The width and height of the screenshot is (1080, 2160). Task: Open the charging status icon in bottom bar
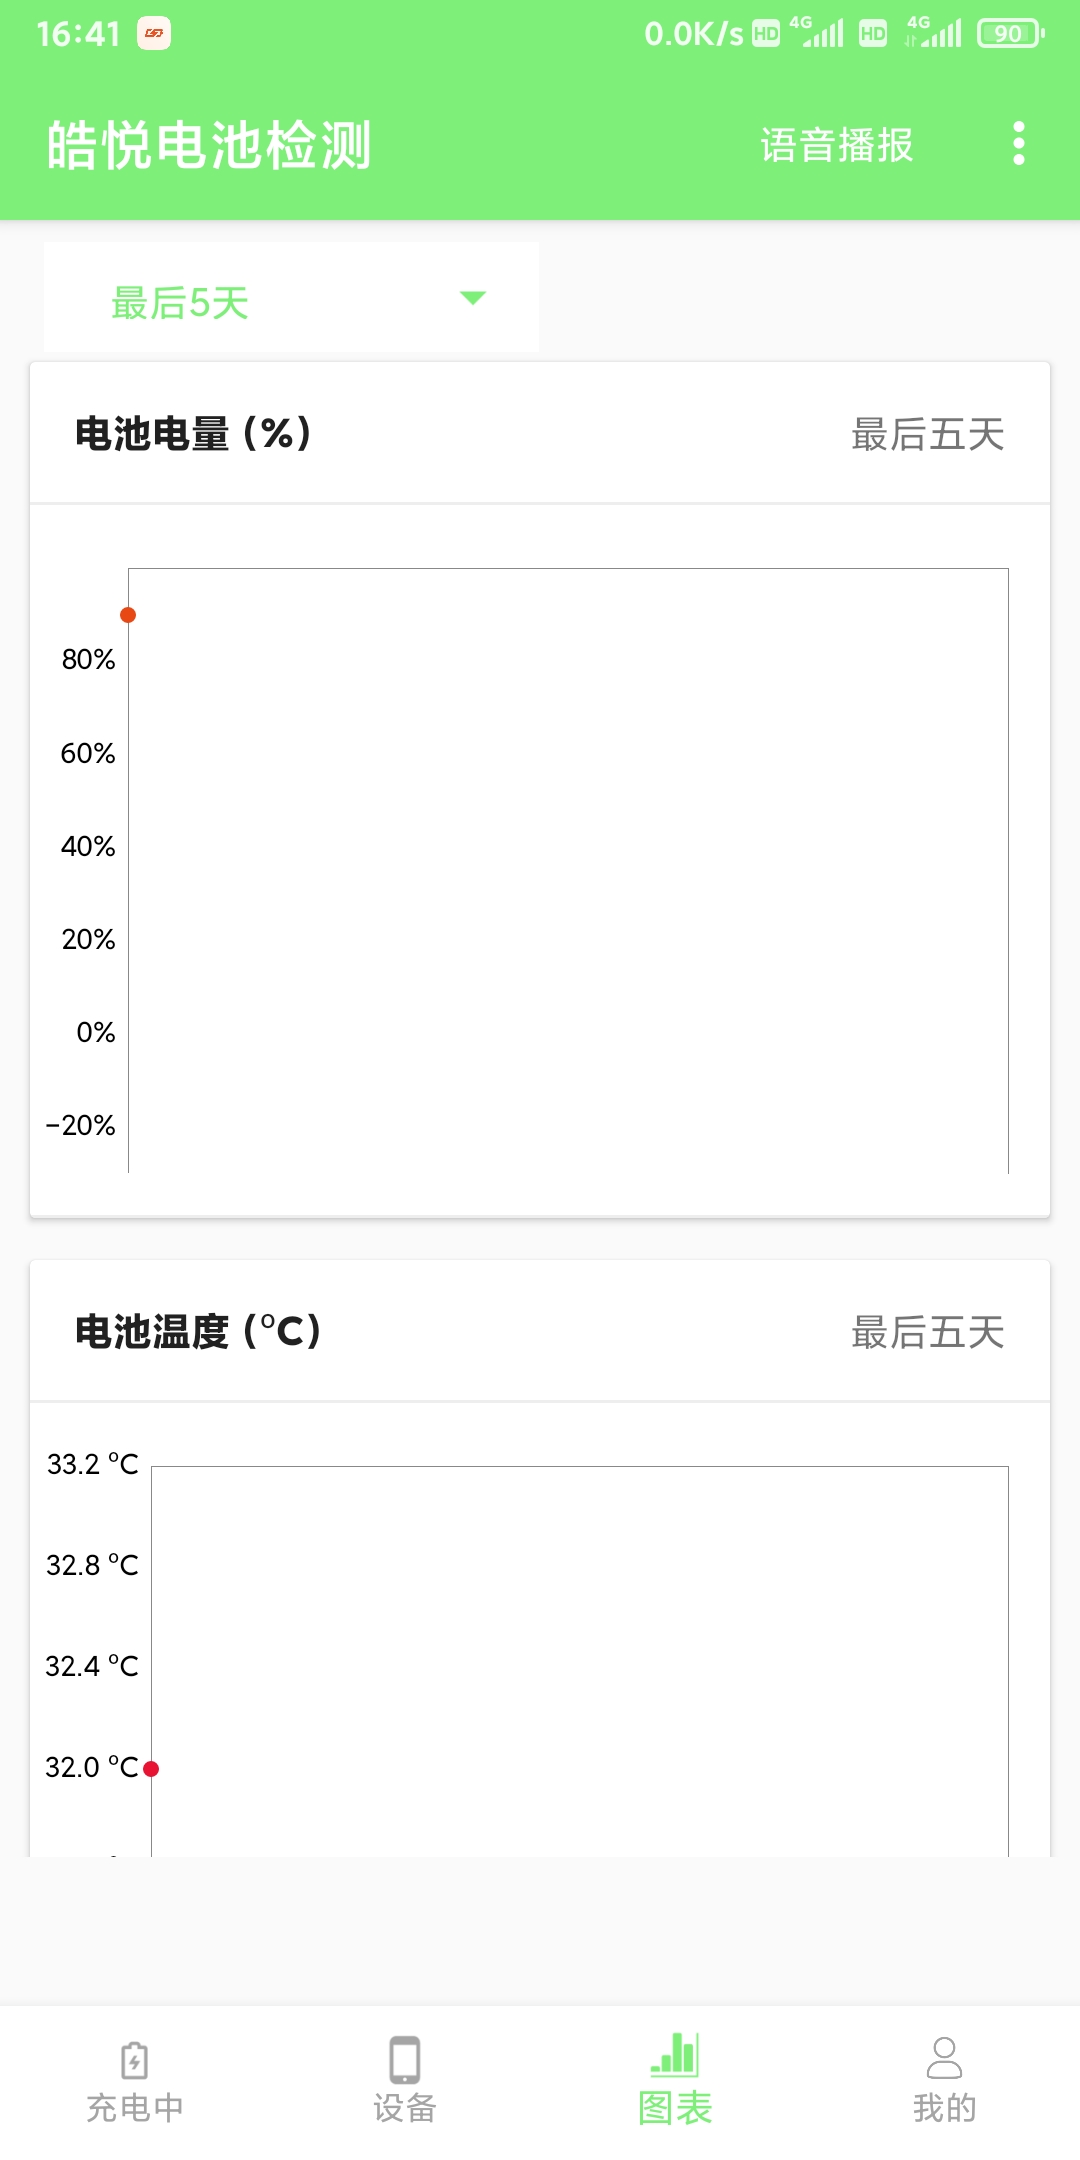(x=133, y=2060)
